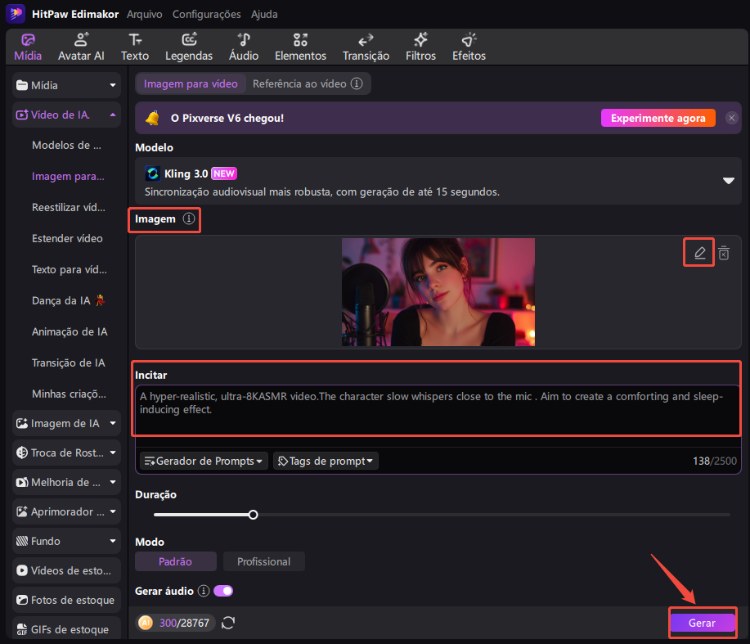Open the Transição tool
The image size is (750, 644).
pos(366,47)
